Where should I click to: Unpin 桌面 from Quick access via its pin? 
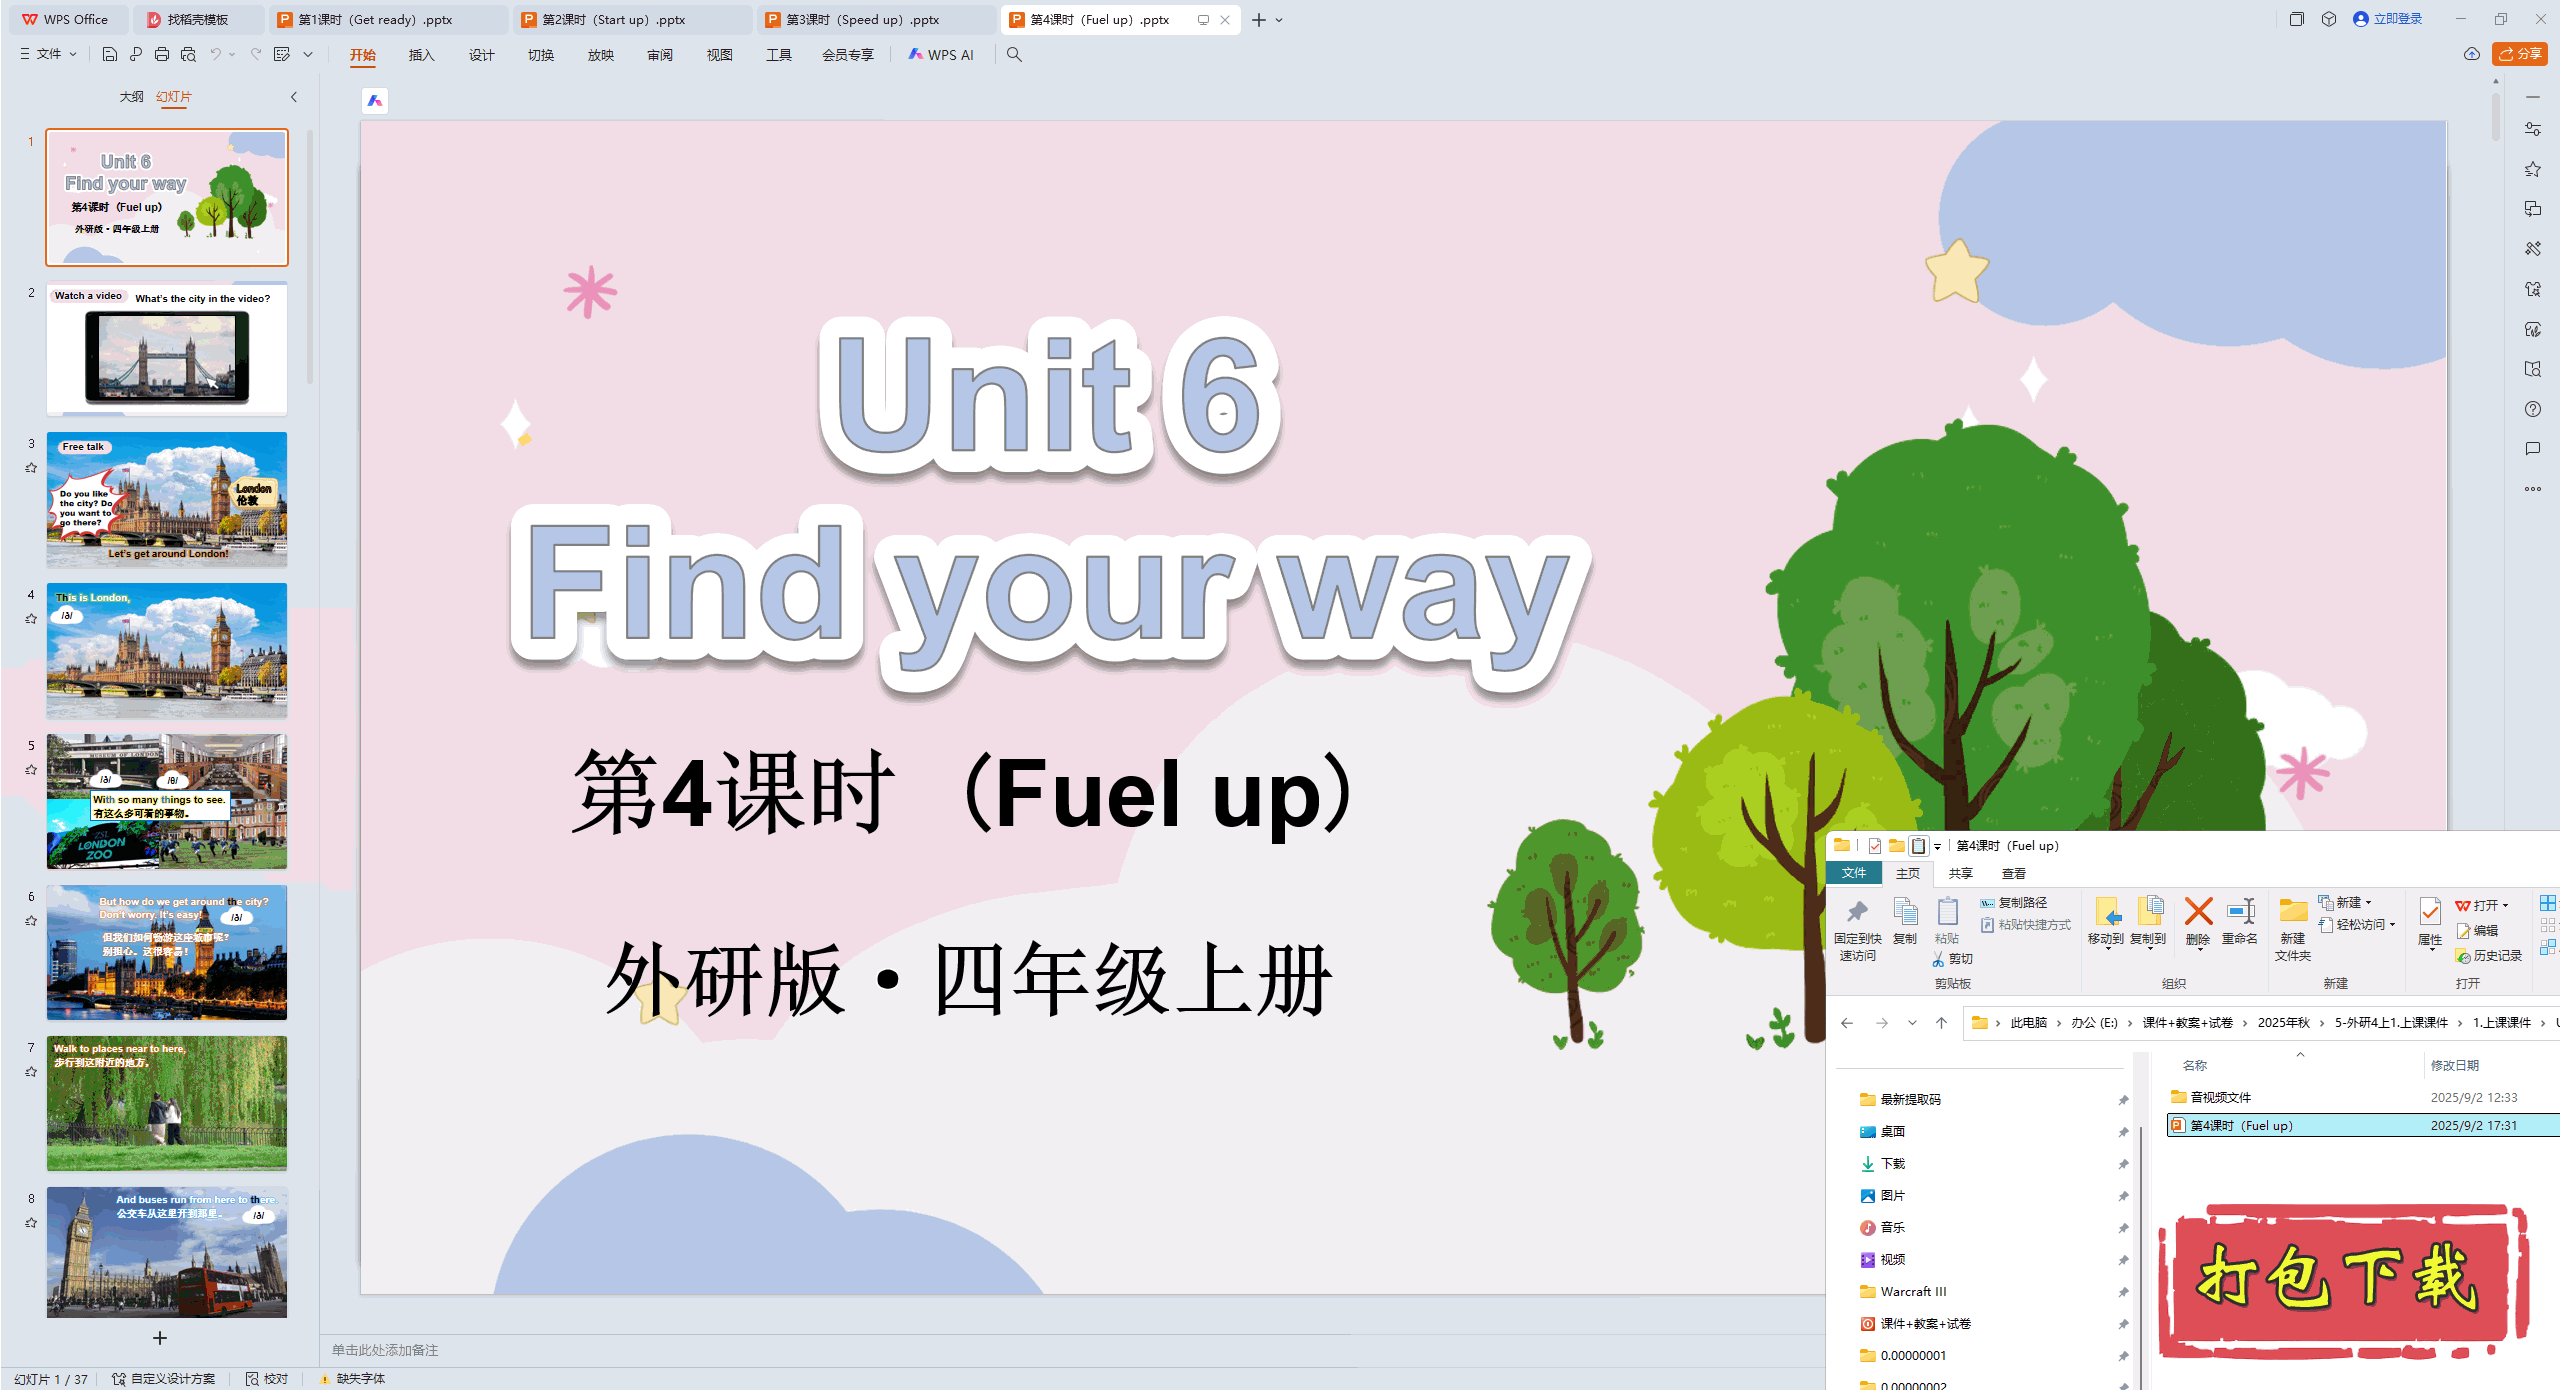(2123, 1131)
